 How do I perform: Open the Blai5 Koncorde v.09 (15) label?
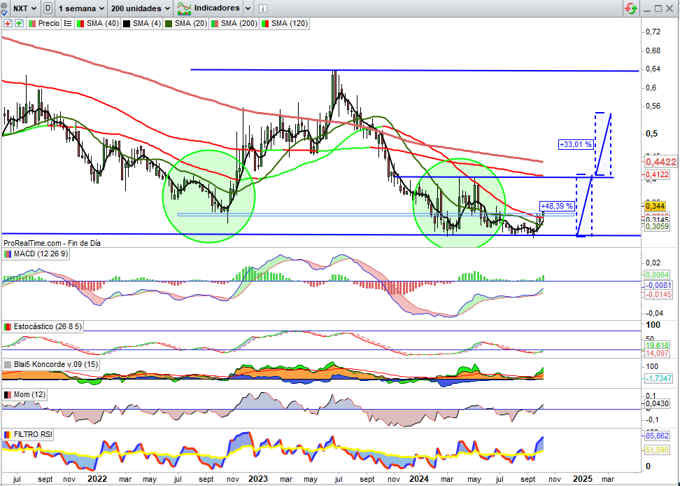click(x=56, y=365)
